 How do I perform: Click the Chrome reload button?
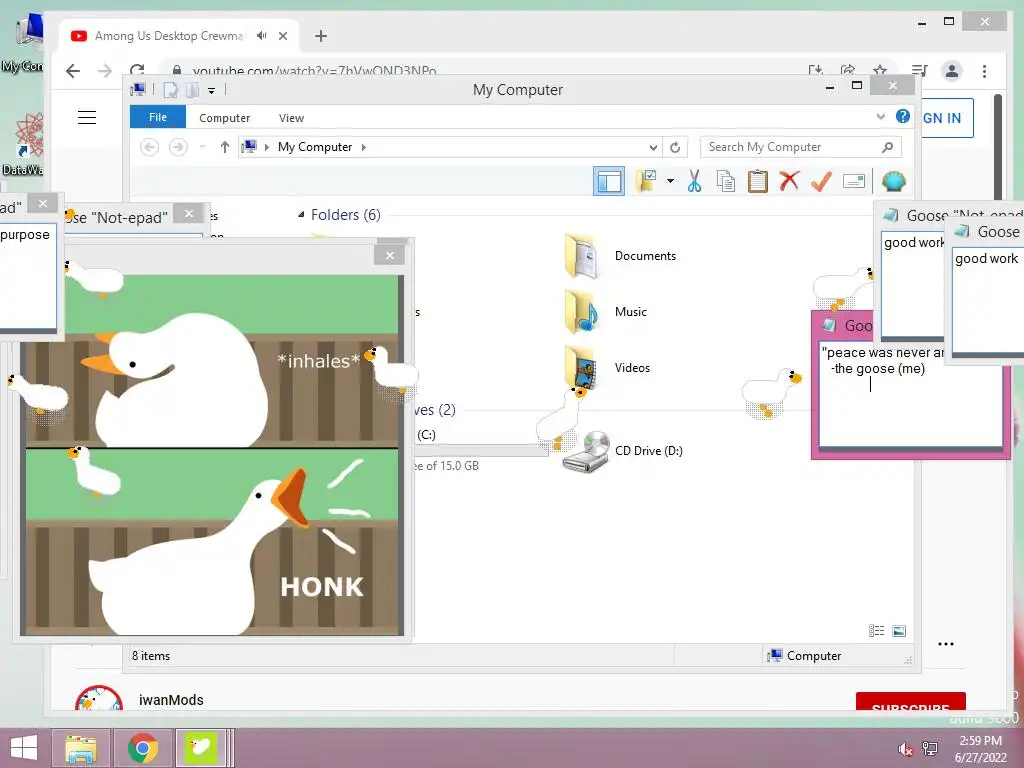137,71
